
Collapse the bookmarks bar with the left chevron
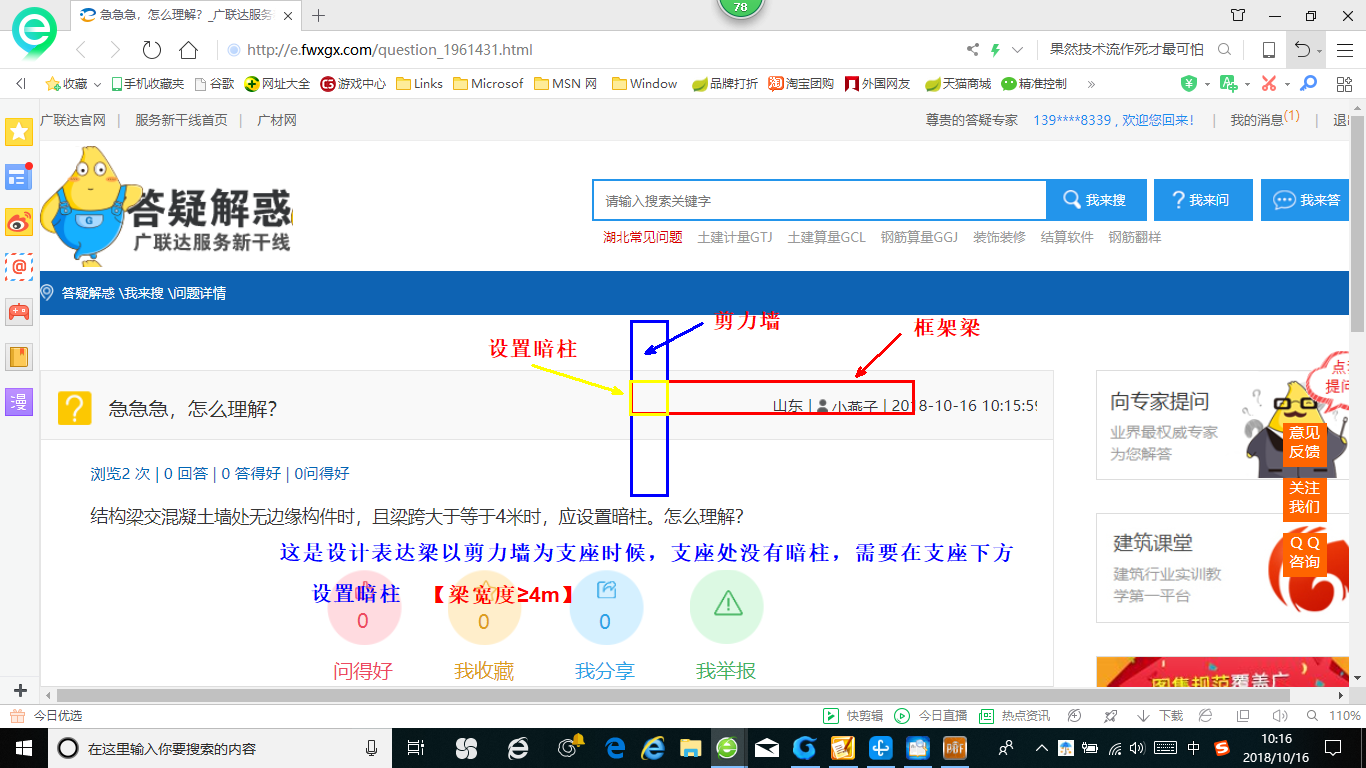(20, 84)
